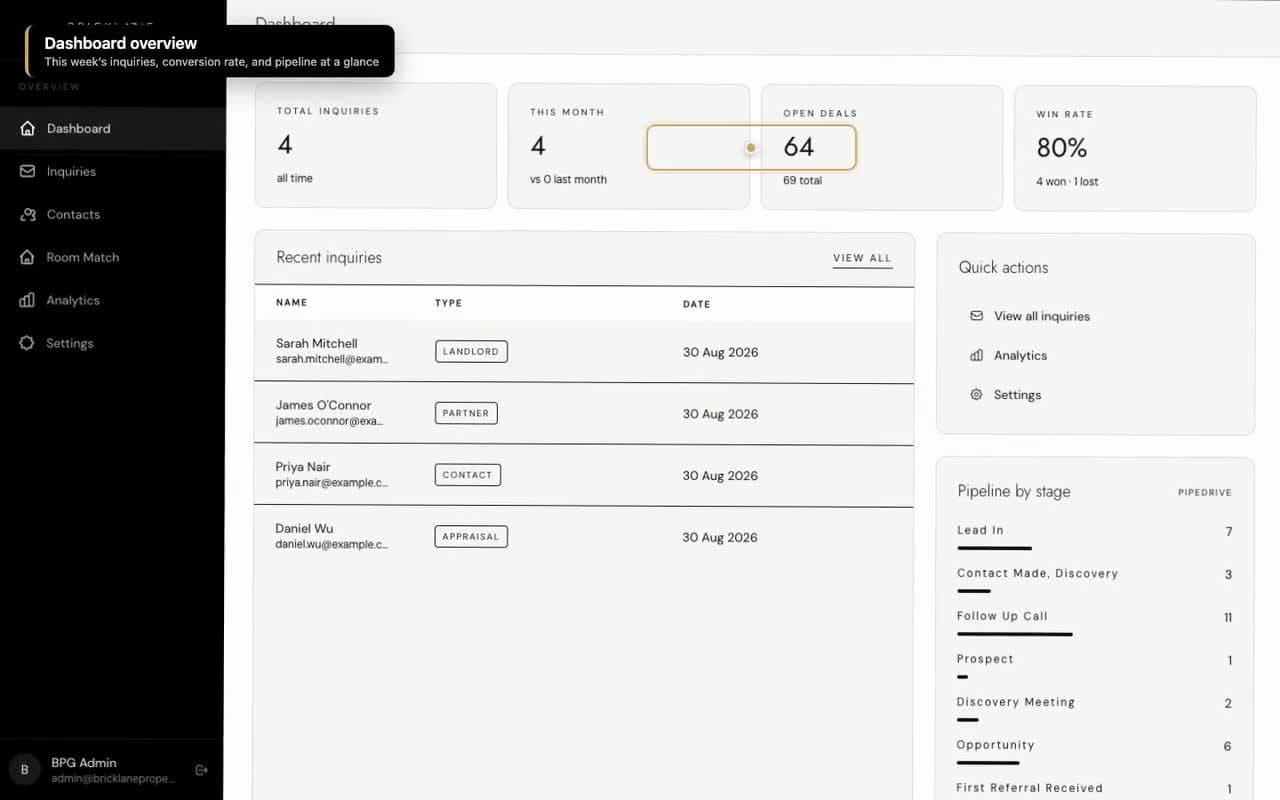Click the Total Inquiries card
This screenshot has height=800, width=1280.
[376, 146]
